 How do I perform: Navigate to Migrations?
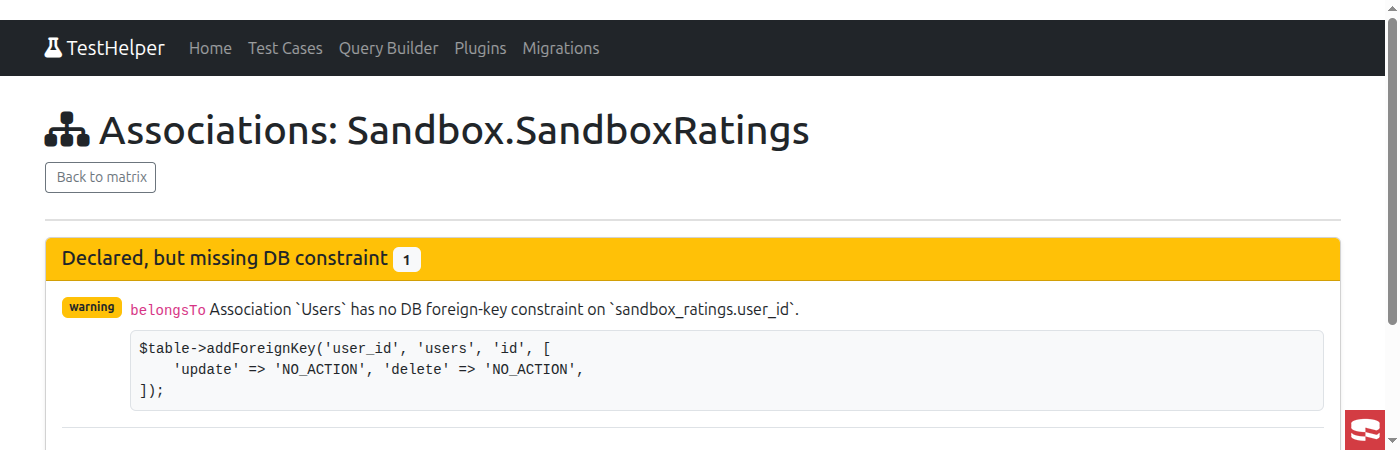(561, 48)
